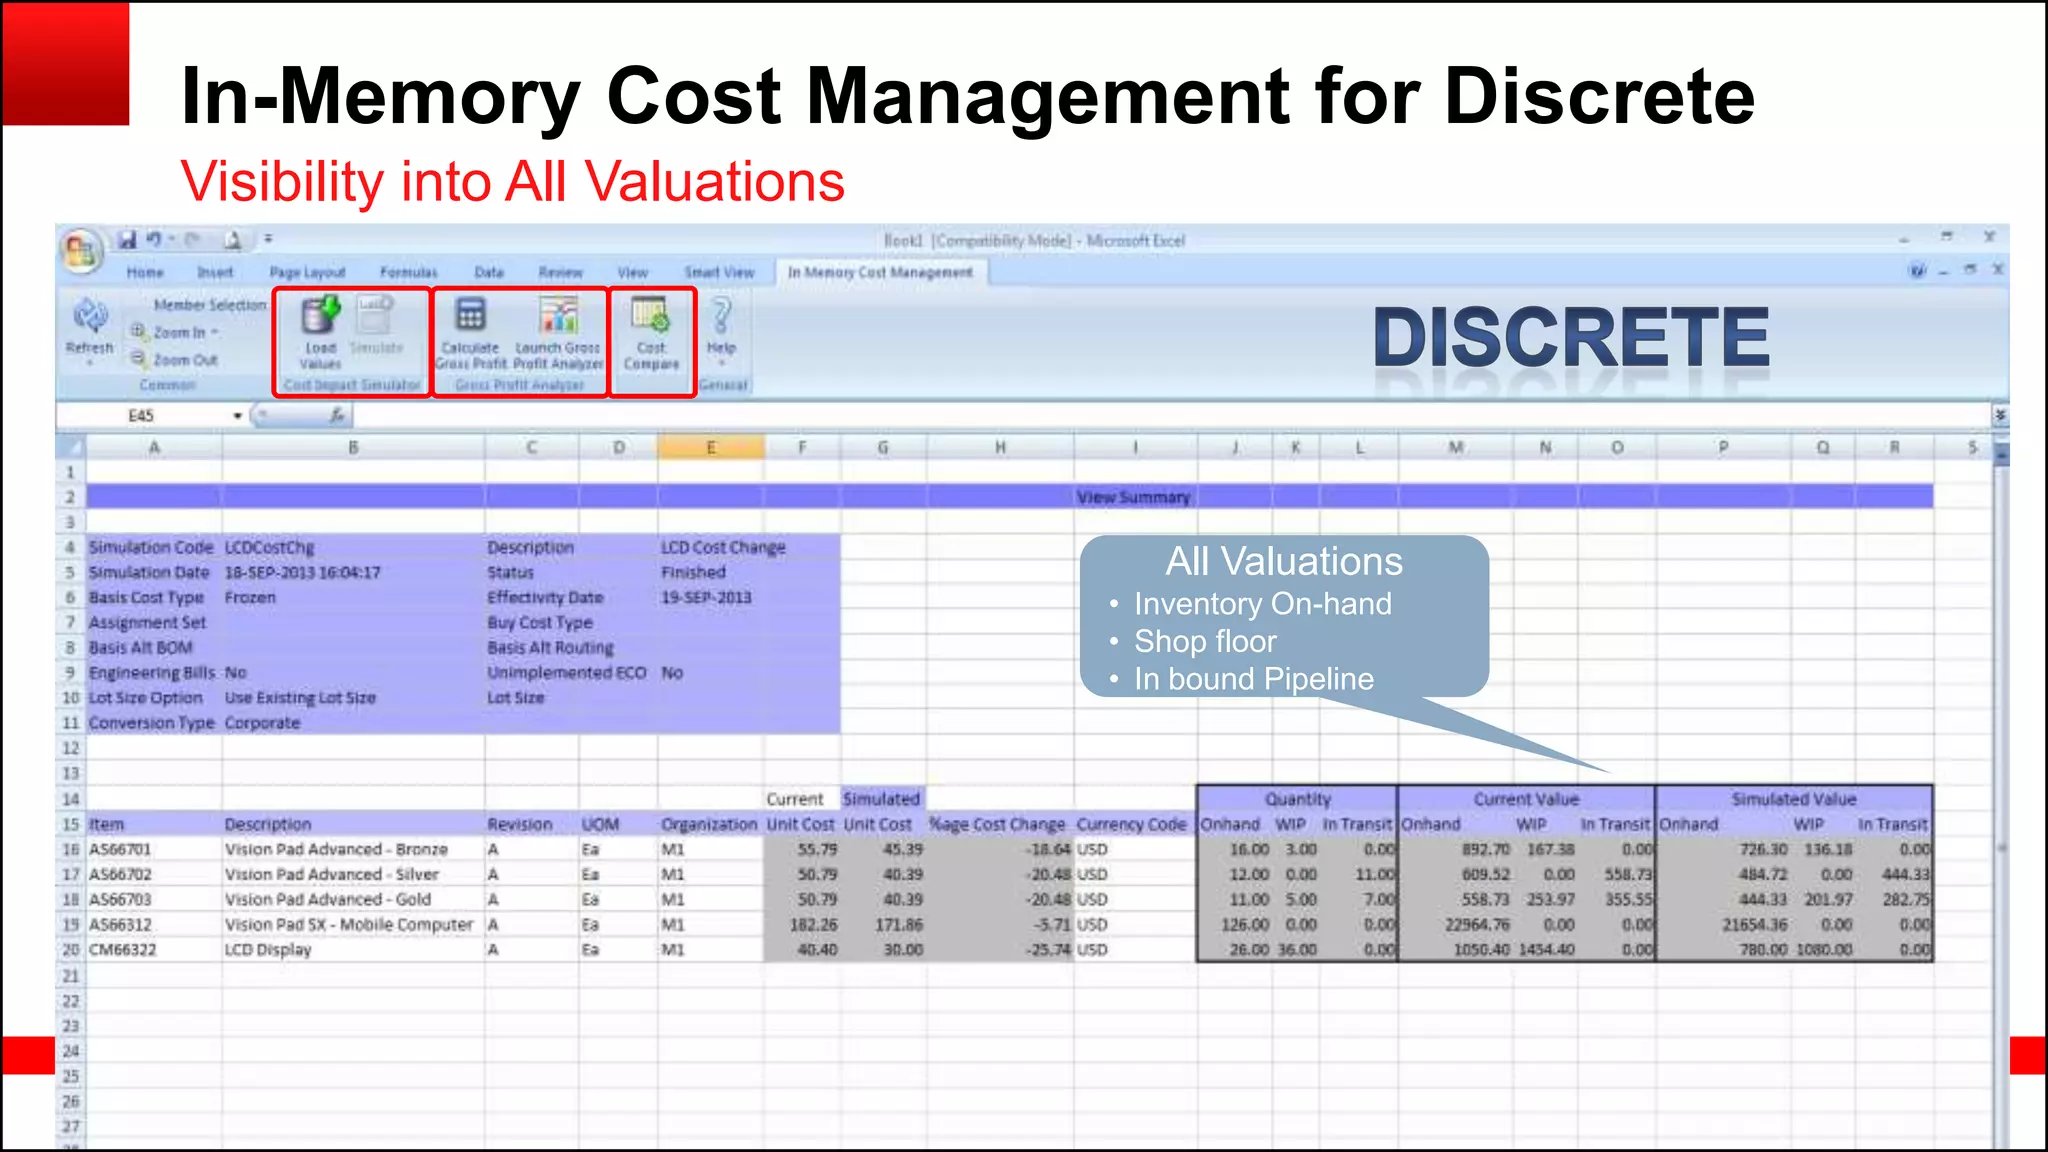Open the Home ribbon tab
2048x1152 pixels.
(x=145, y=272)
